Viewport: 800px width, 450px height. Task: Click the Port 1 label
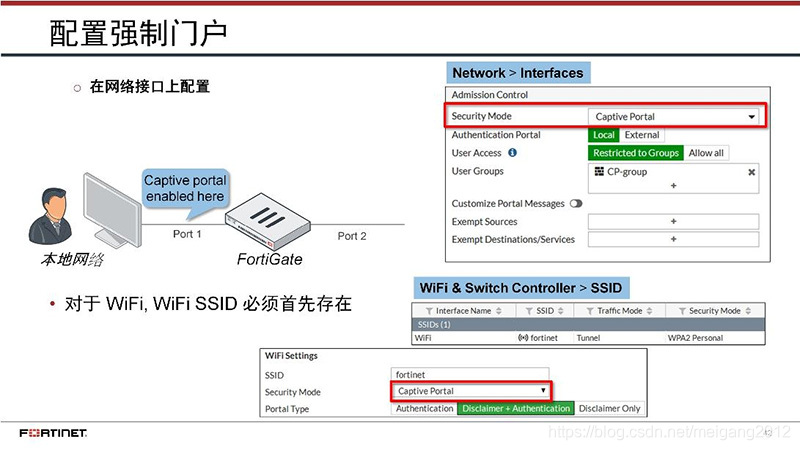[187, 234]
